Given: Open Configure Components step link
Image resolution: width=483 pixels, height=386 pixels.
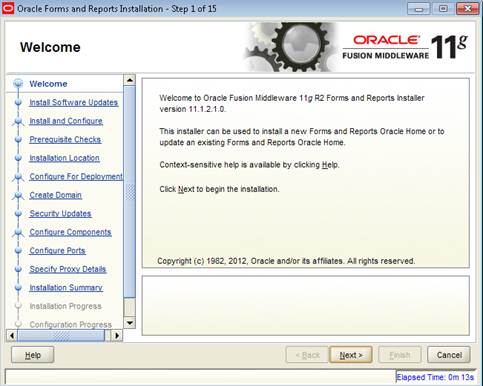Looking at the screenshot, I should [x=70, y=232].
